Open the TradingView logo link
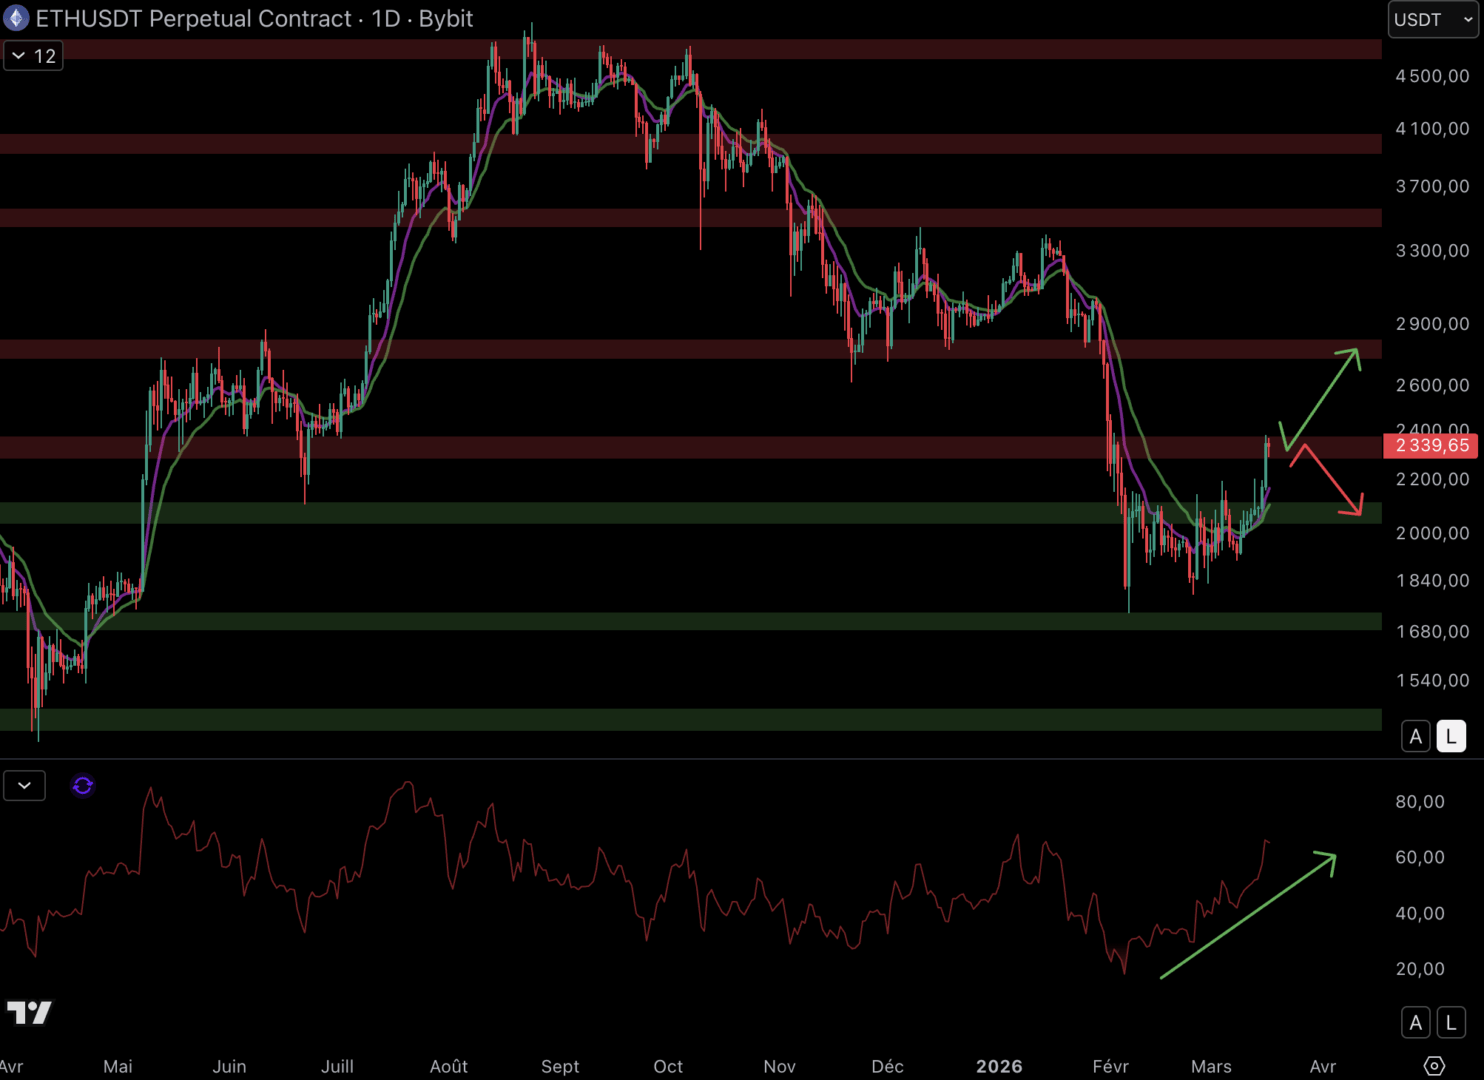The image size is (1484, 1080). coord(29,1013)
